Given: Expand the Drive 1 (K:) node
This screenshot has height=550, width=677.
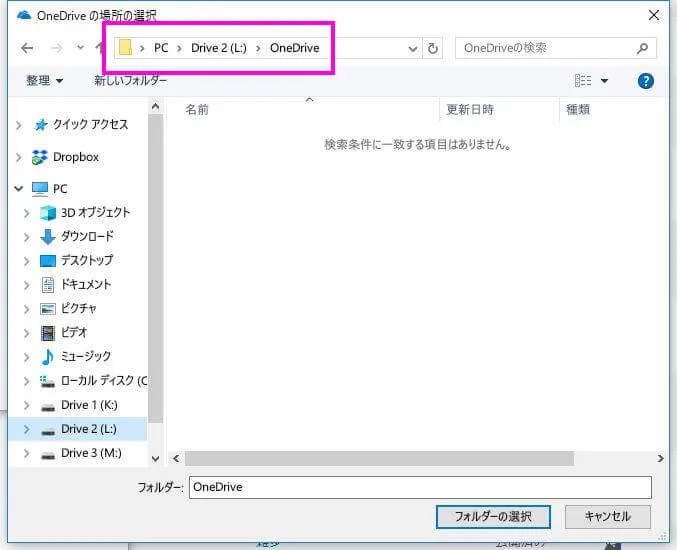Looking at the screenshot, I should point(27,405).
